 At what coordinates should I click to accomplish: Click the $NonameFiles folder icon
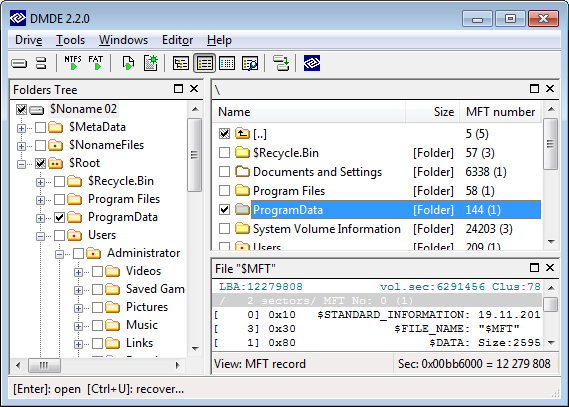point(56,145)
